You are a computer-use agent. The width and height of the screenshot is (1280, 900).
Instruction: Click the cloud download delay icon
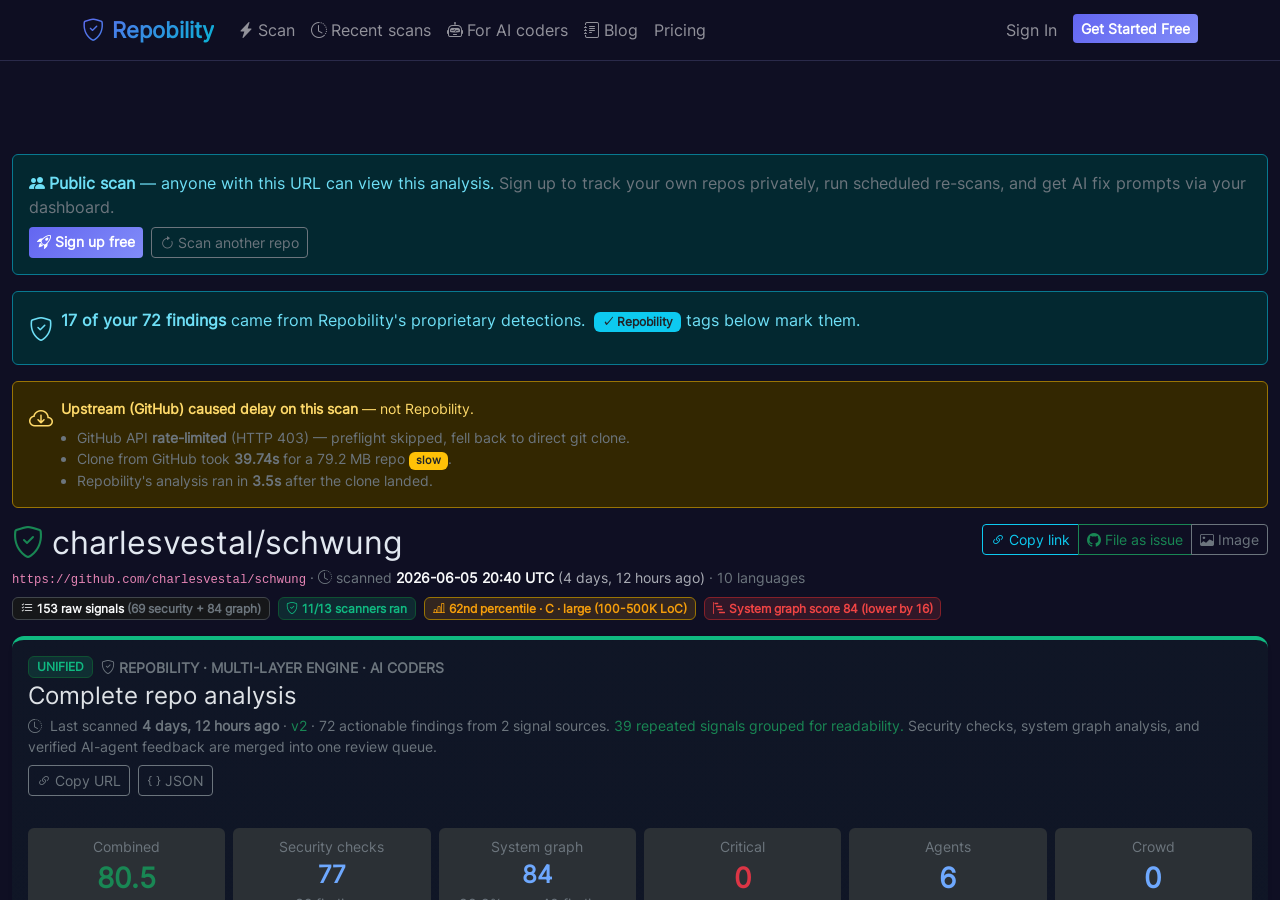41,418
